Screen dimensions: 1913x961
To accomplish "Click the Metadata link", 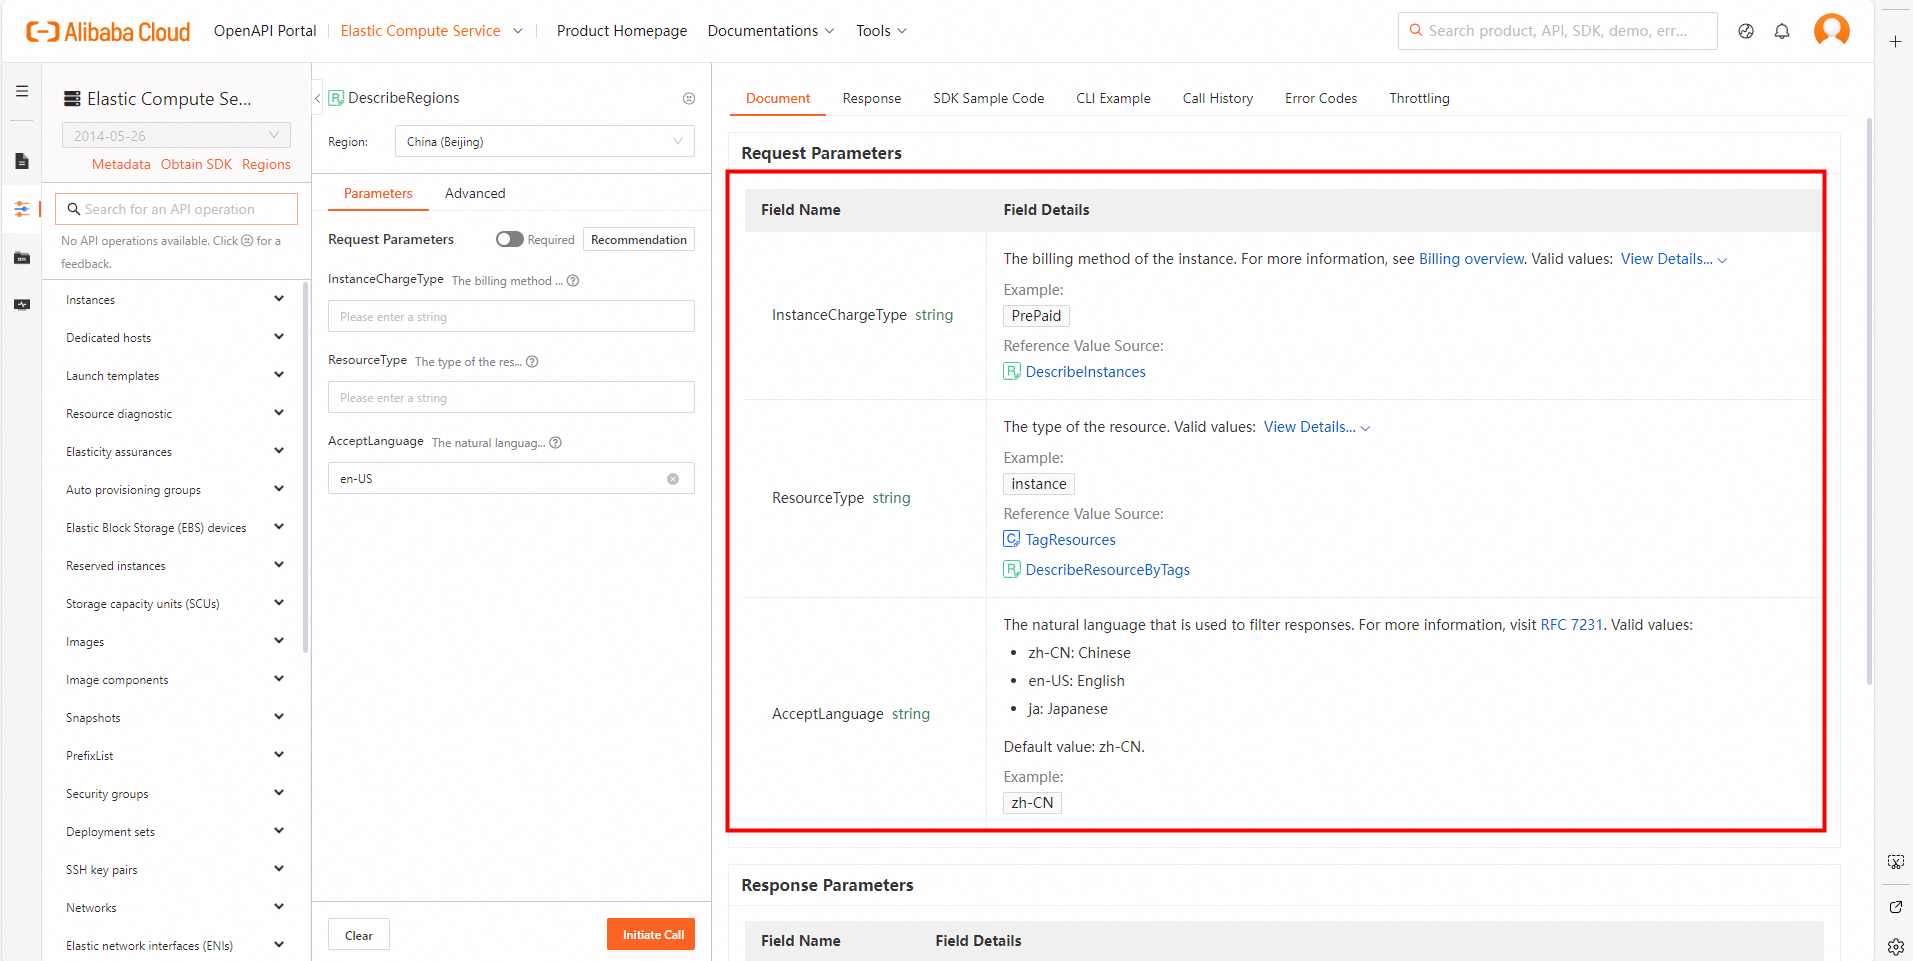I will click(x=121, y=164).
